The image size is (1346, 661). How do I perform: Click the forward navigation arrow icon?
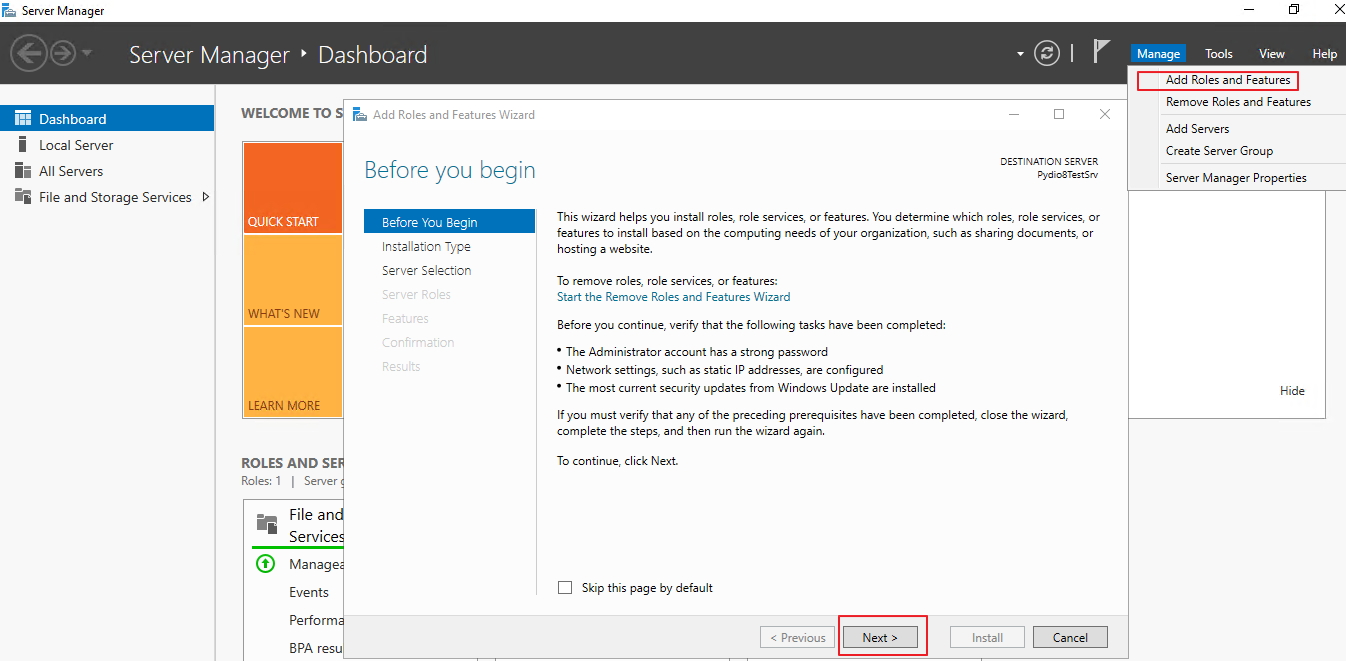coord(63,52)
